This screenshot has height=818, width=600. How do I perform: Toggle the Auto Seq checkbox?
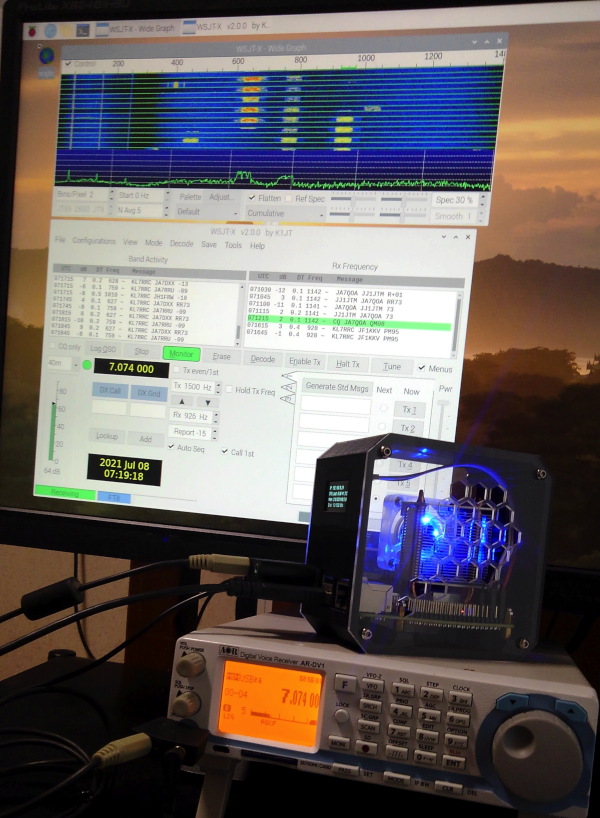pos(172,450)
